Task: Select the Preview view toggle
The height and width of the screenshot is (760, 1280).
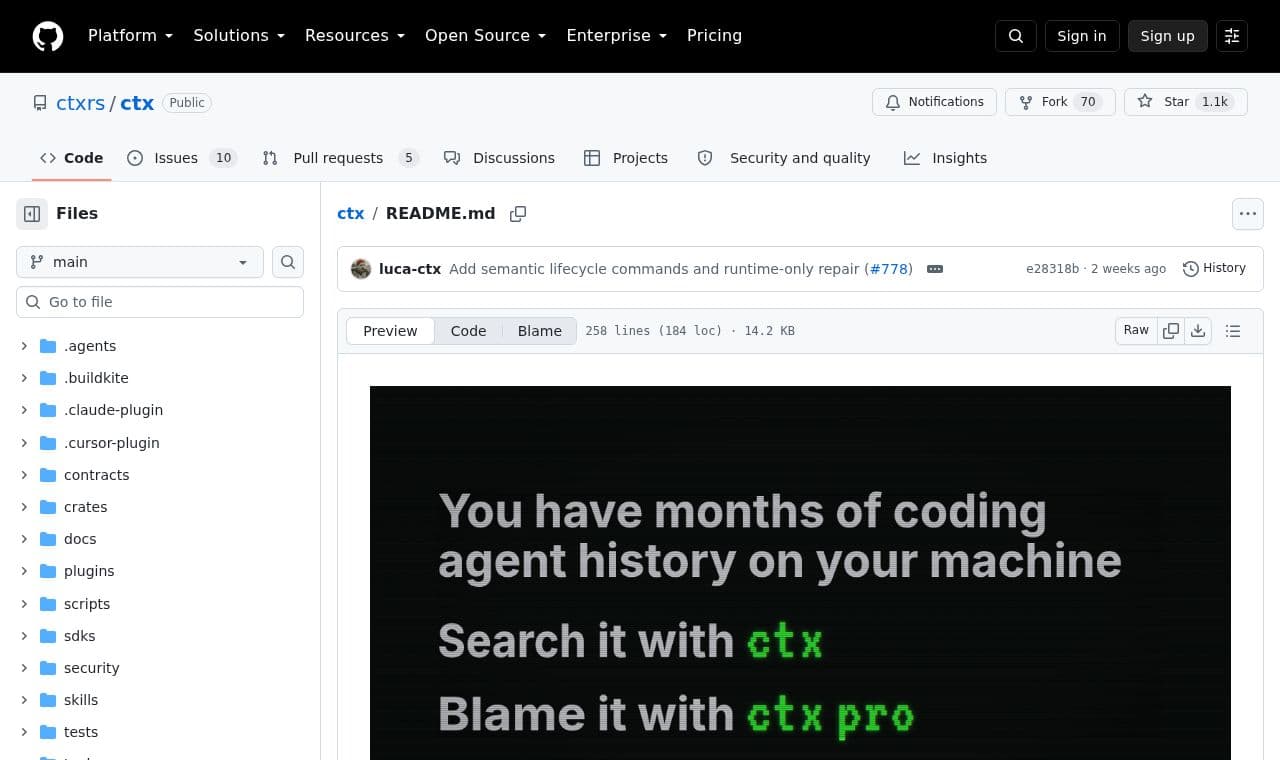Action: tap(390, 331)
